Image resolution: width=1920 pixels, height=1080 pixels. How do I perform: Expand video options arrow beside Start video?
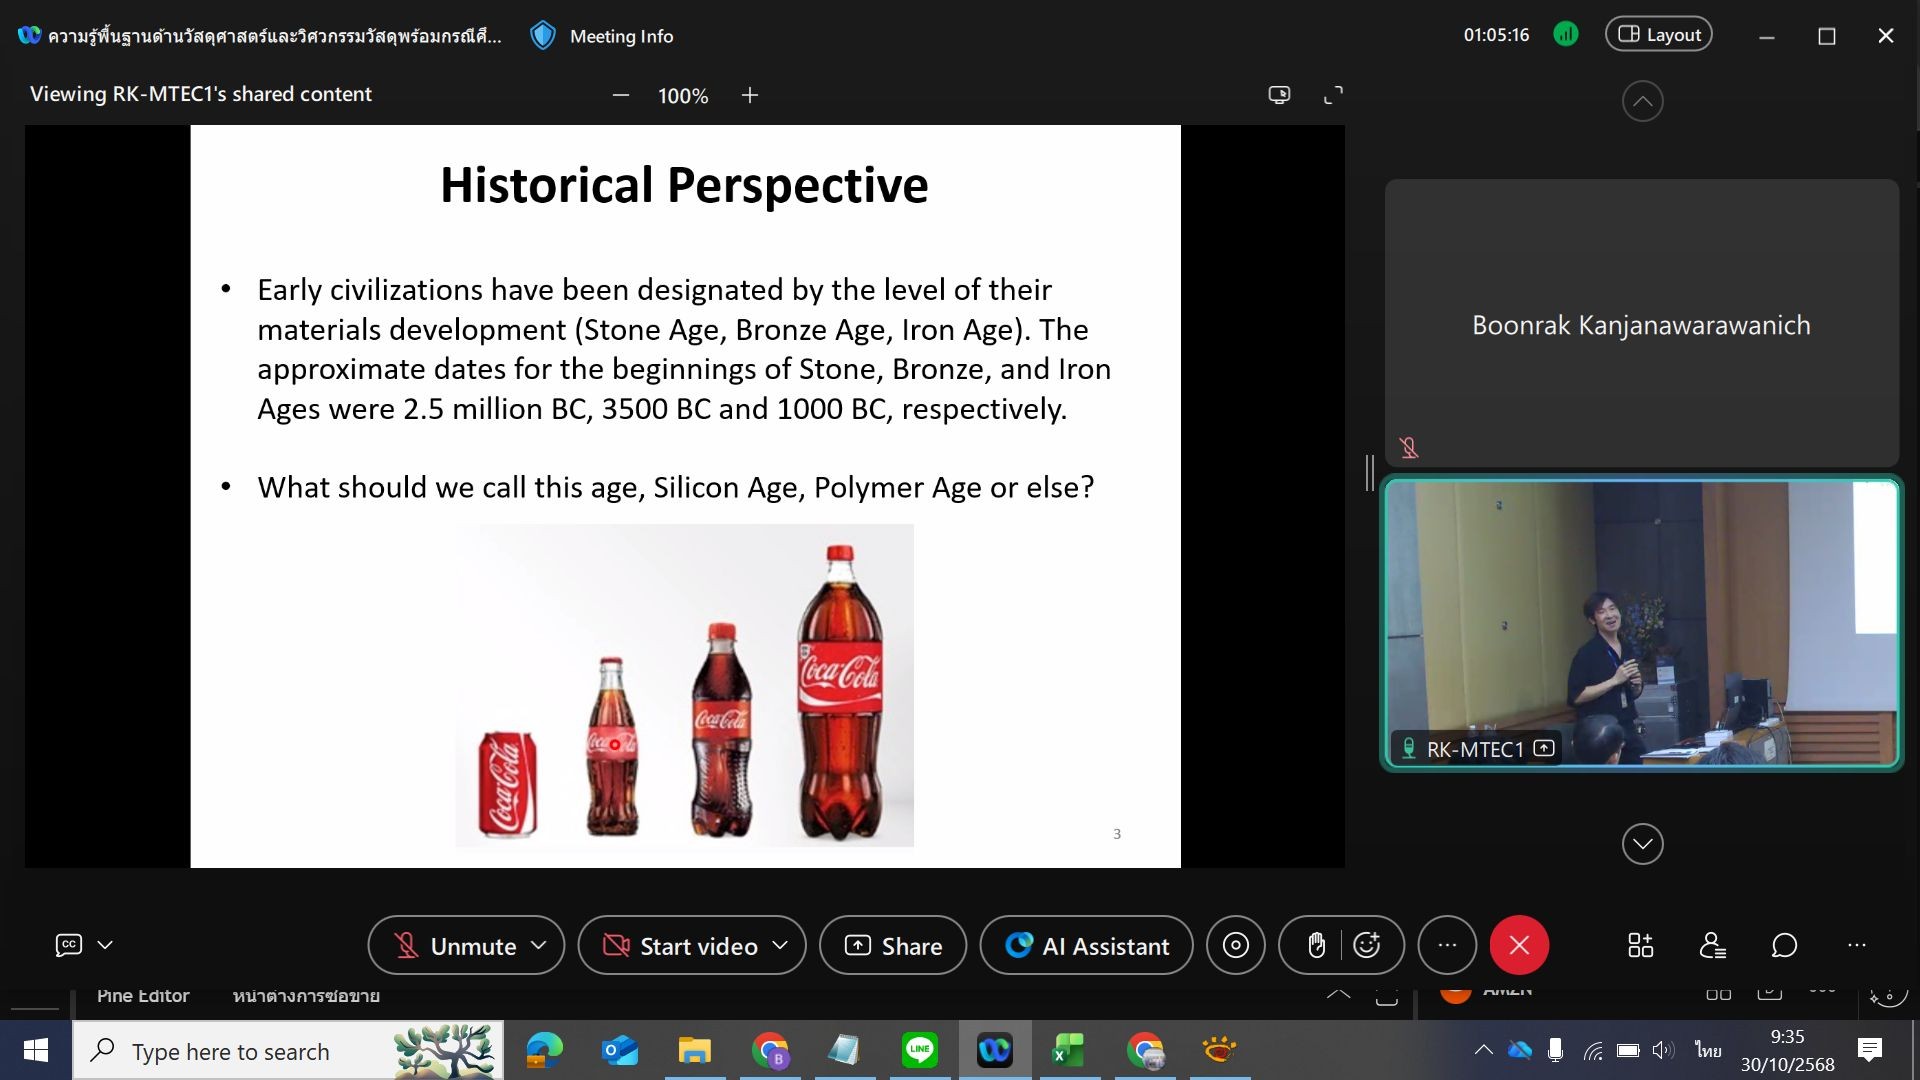pos(781,945)
